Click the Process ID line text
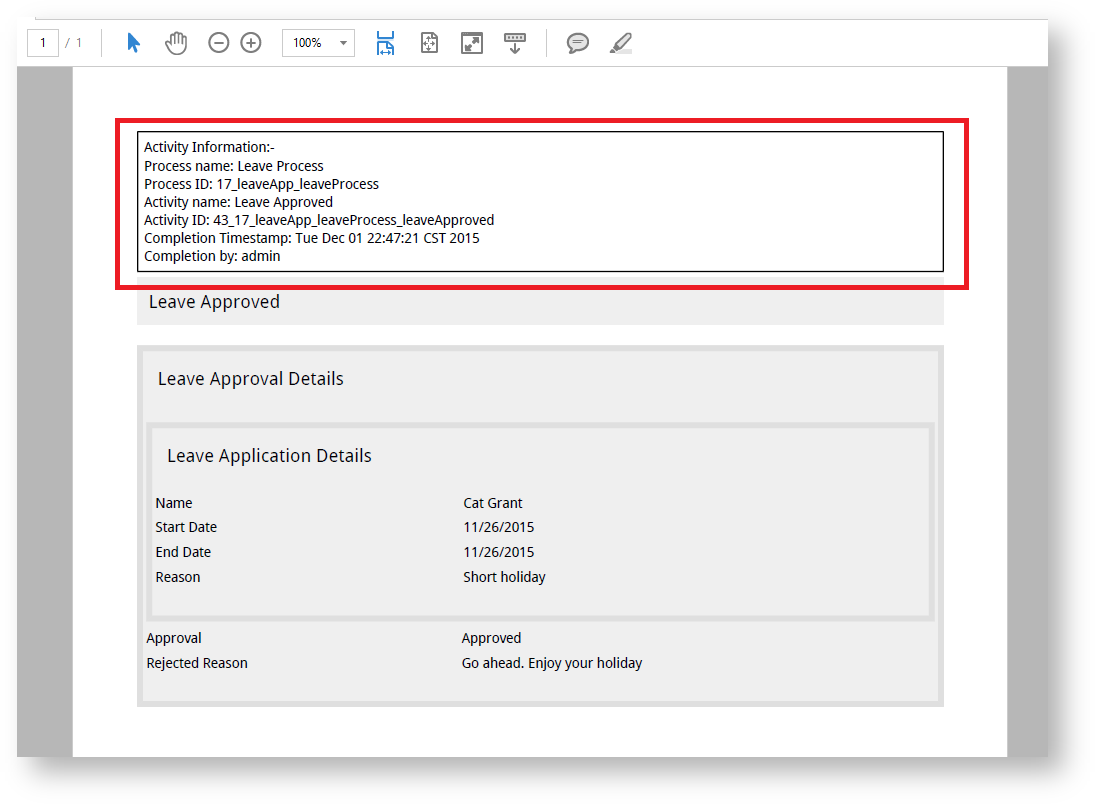The width and height of the screenshot is (1096, 805). pos(261,184)
